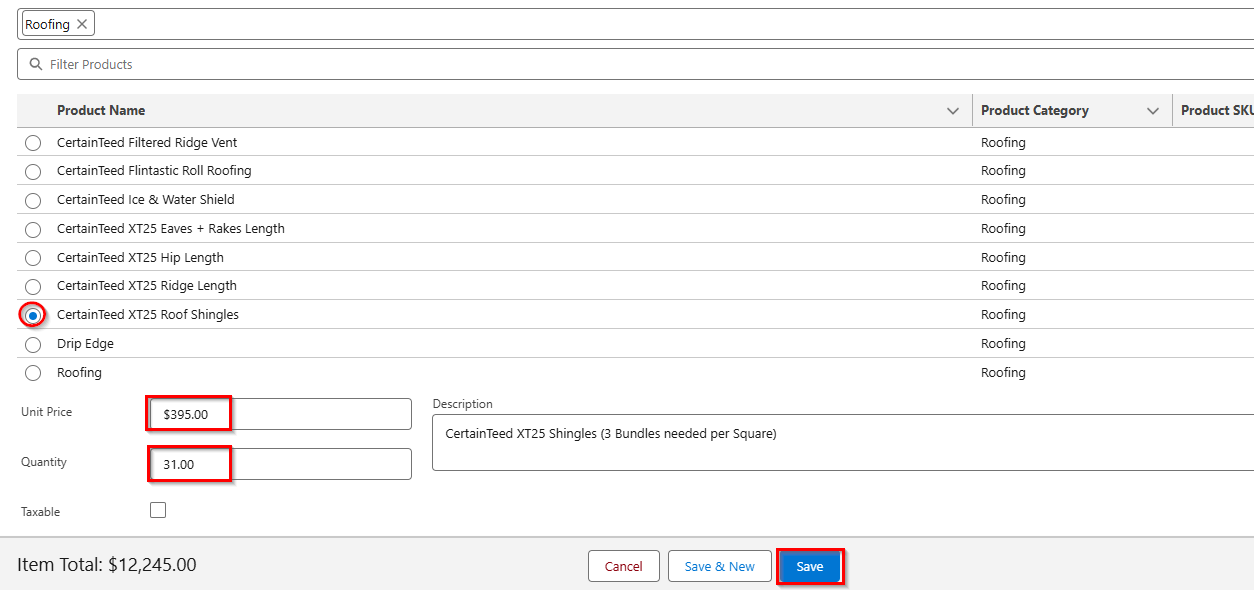
Task: Click the Quantity field
Action: (280, 464)
